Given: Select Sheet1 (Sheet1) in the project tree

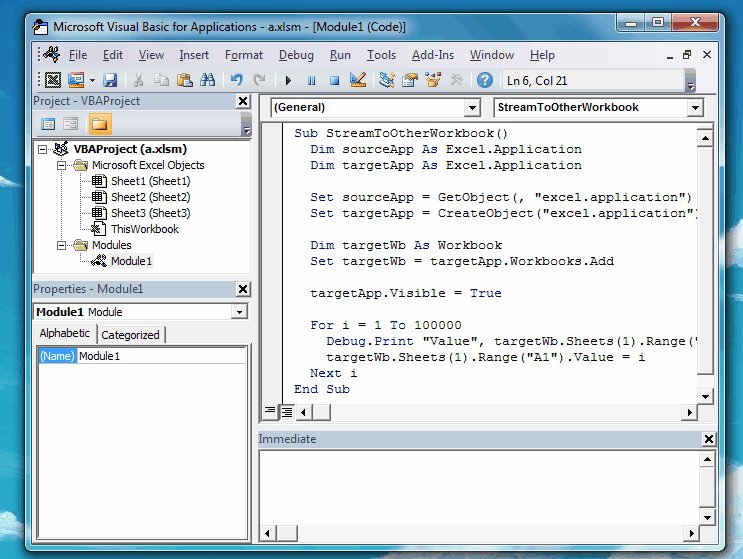Looking at the screenshot, I should pos(150,181).
